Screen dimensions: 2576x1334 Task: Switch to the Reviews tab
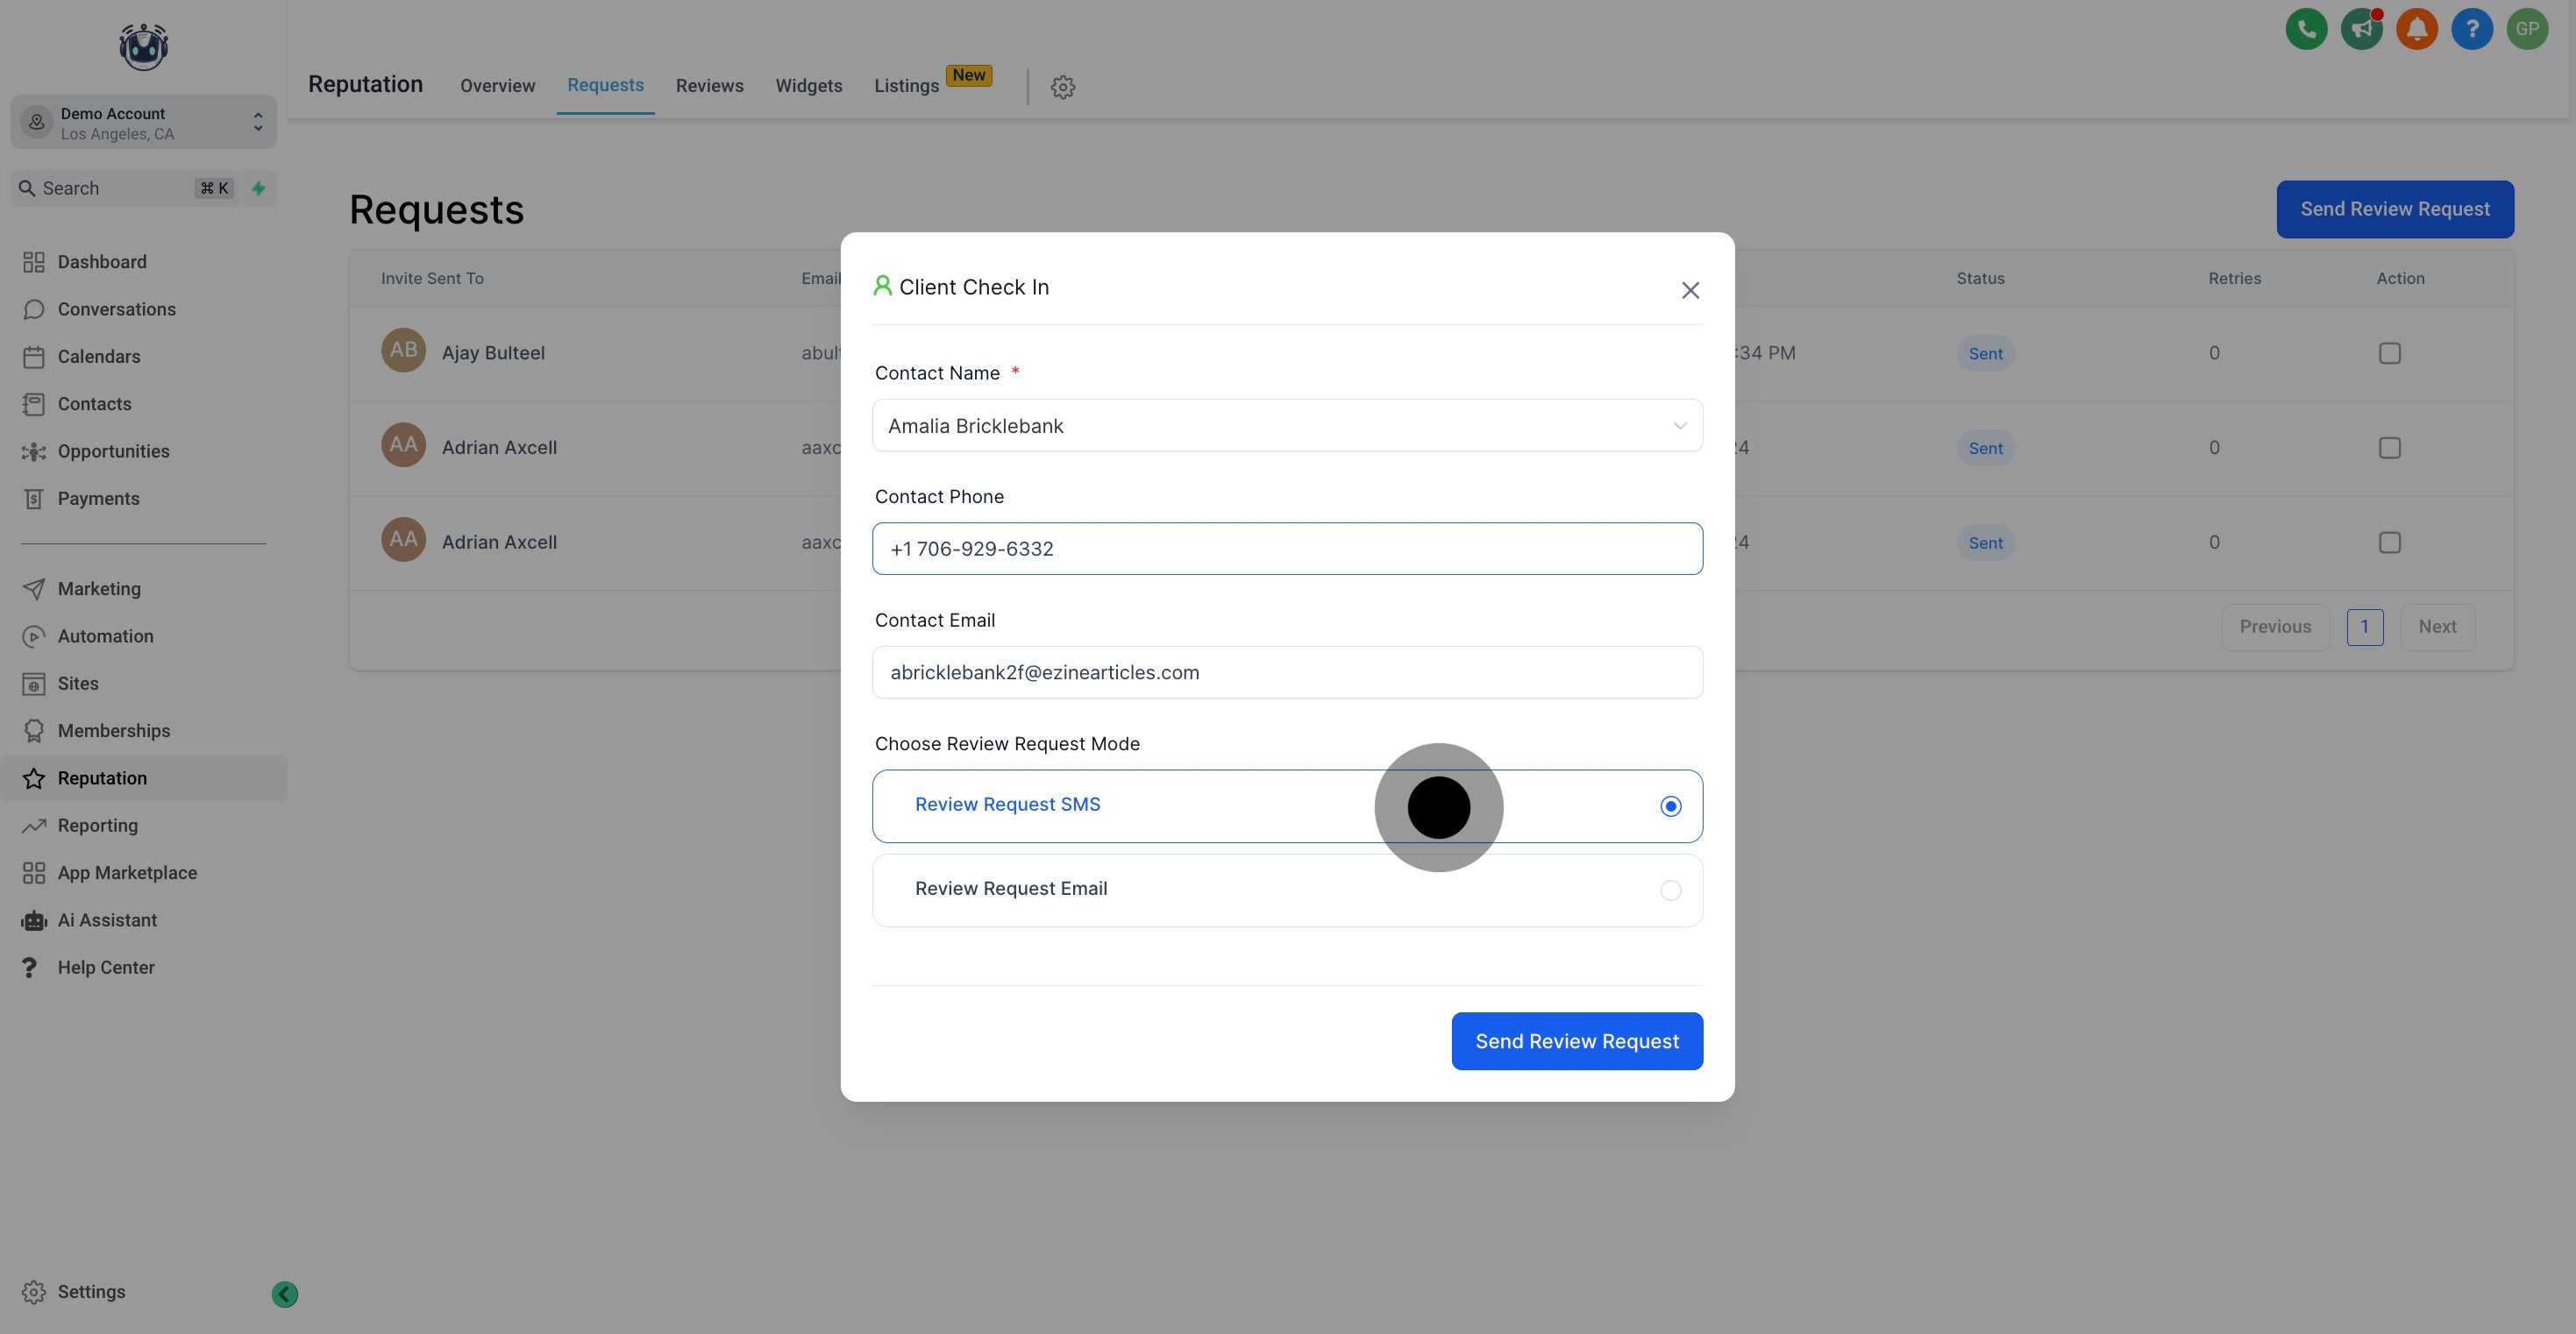coord(709,86)
